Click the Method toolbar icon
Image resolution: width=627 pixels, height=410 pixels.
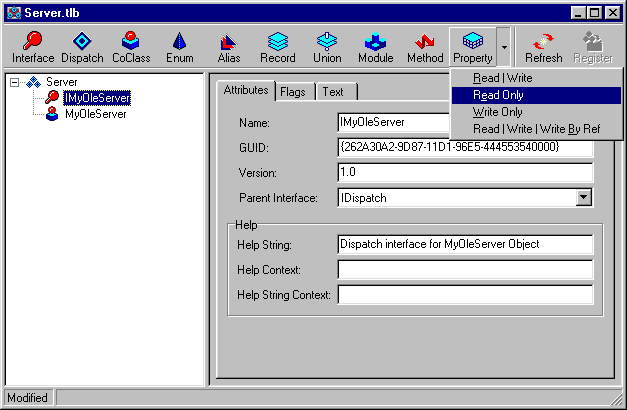pos(425,47)
